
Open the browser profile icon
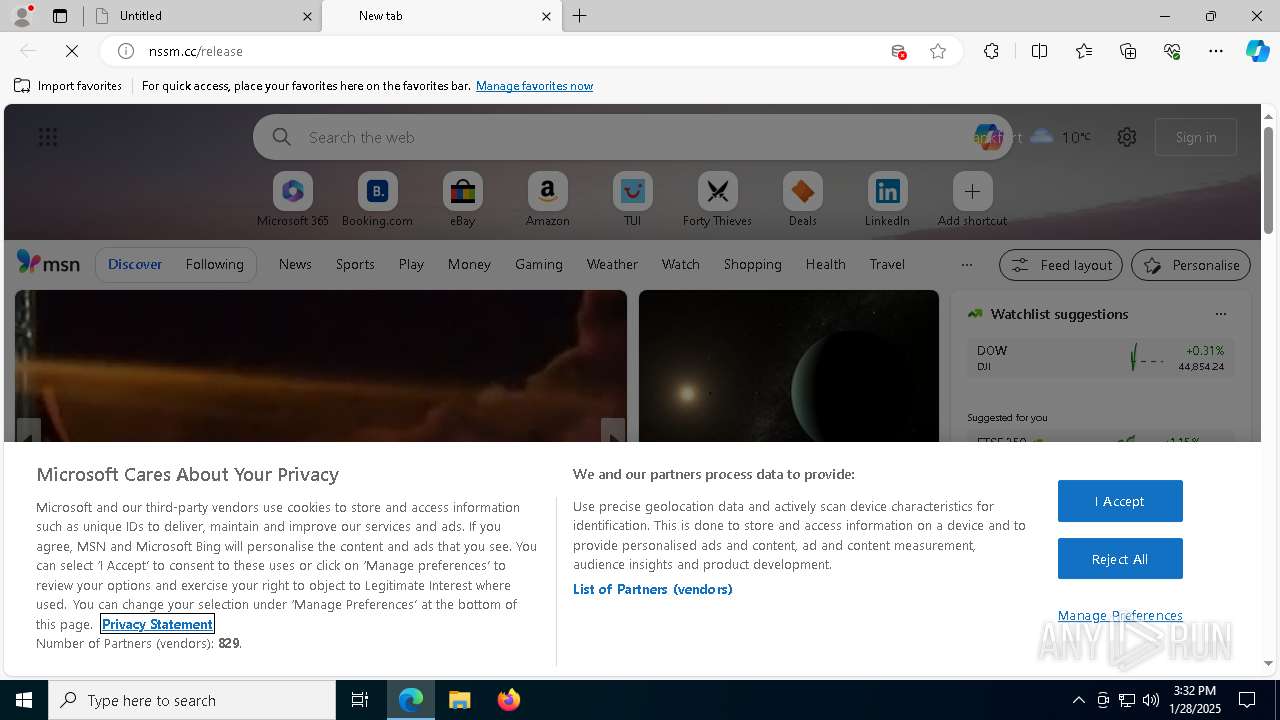(22, 16)
